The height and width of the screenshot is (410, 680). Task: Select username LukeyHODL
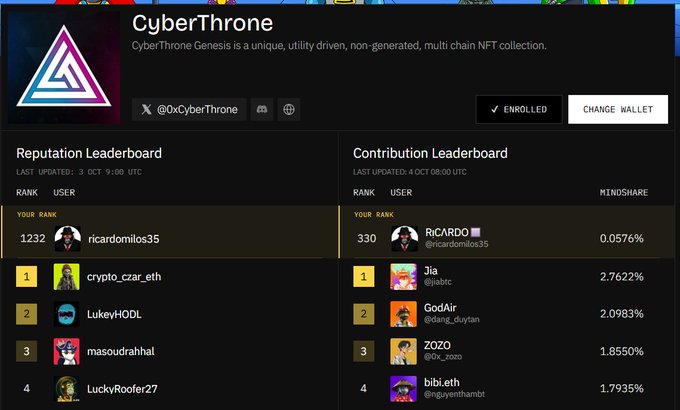[114, 314]
